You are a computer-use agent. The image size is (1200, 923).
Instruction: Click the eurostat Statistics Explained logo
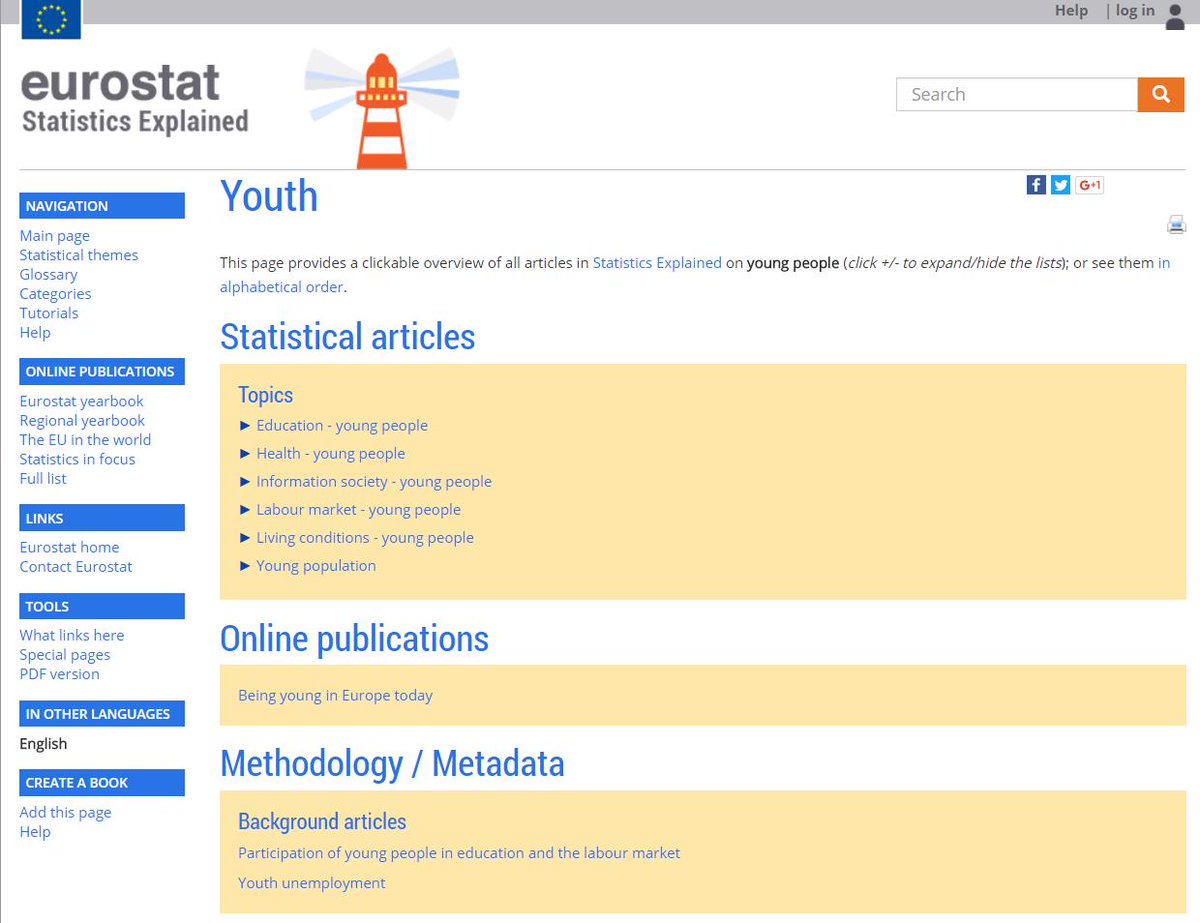tap(134, 99)
